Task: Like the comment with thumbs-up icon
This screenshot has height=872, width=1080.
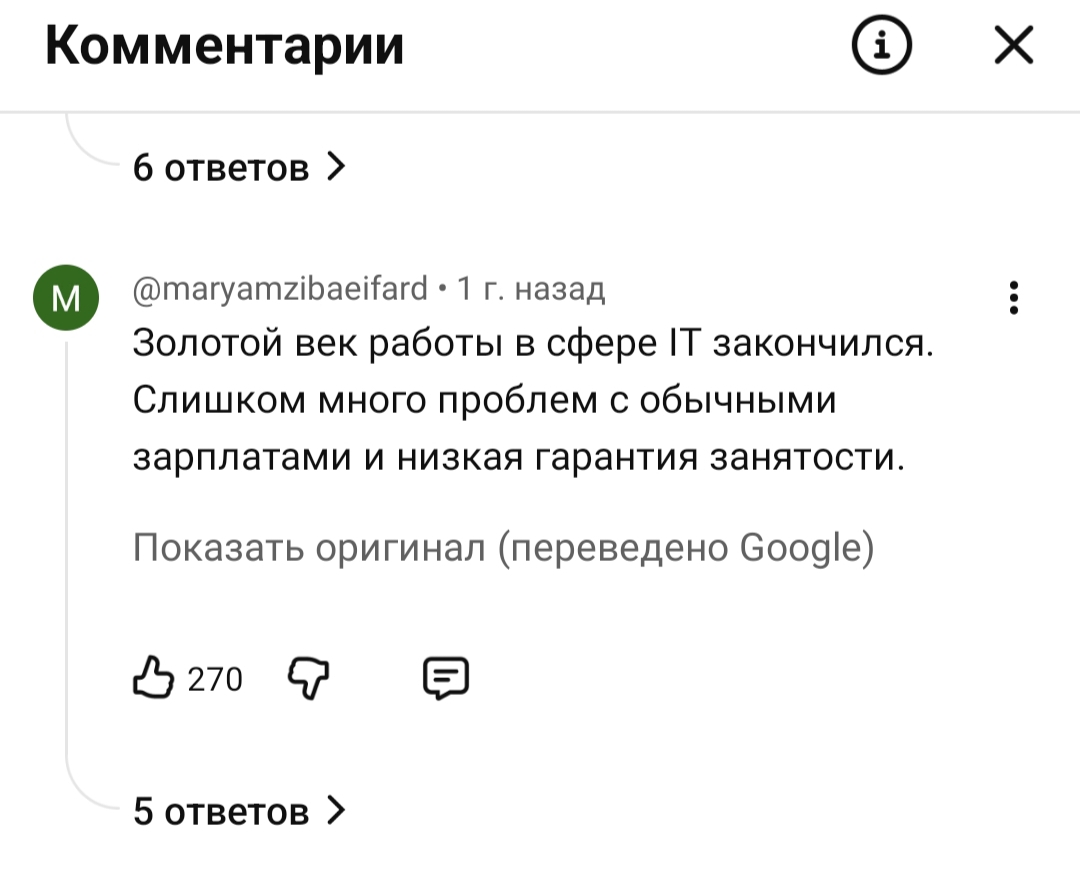Action: coord(151,678)
